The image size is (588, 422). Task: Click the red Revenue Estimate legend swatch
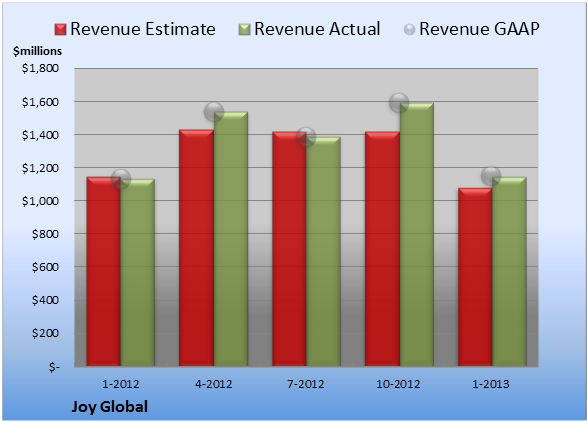point(60,30)
